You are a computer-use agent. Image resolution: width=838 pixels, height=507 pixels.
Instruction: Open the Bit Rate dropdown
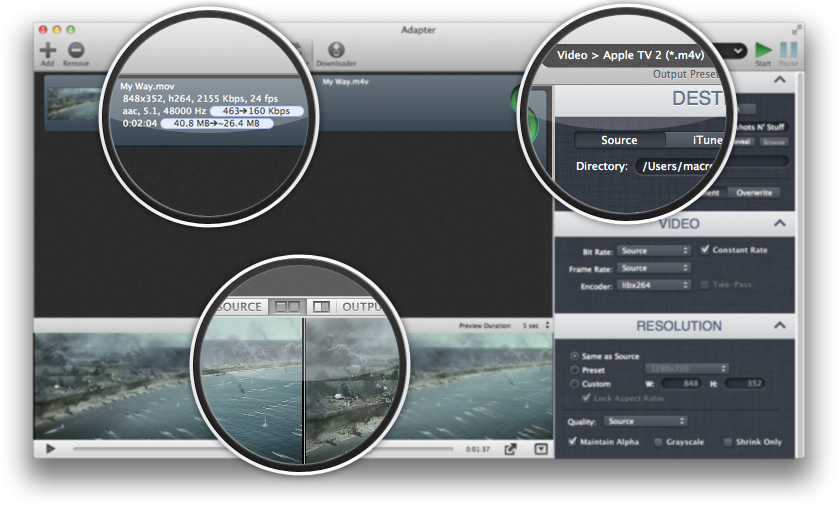[654, 251]
